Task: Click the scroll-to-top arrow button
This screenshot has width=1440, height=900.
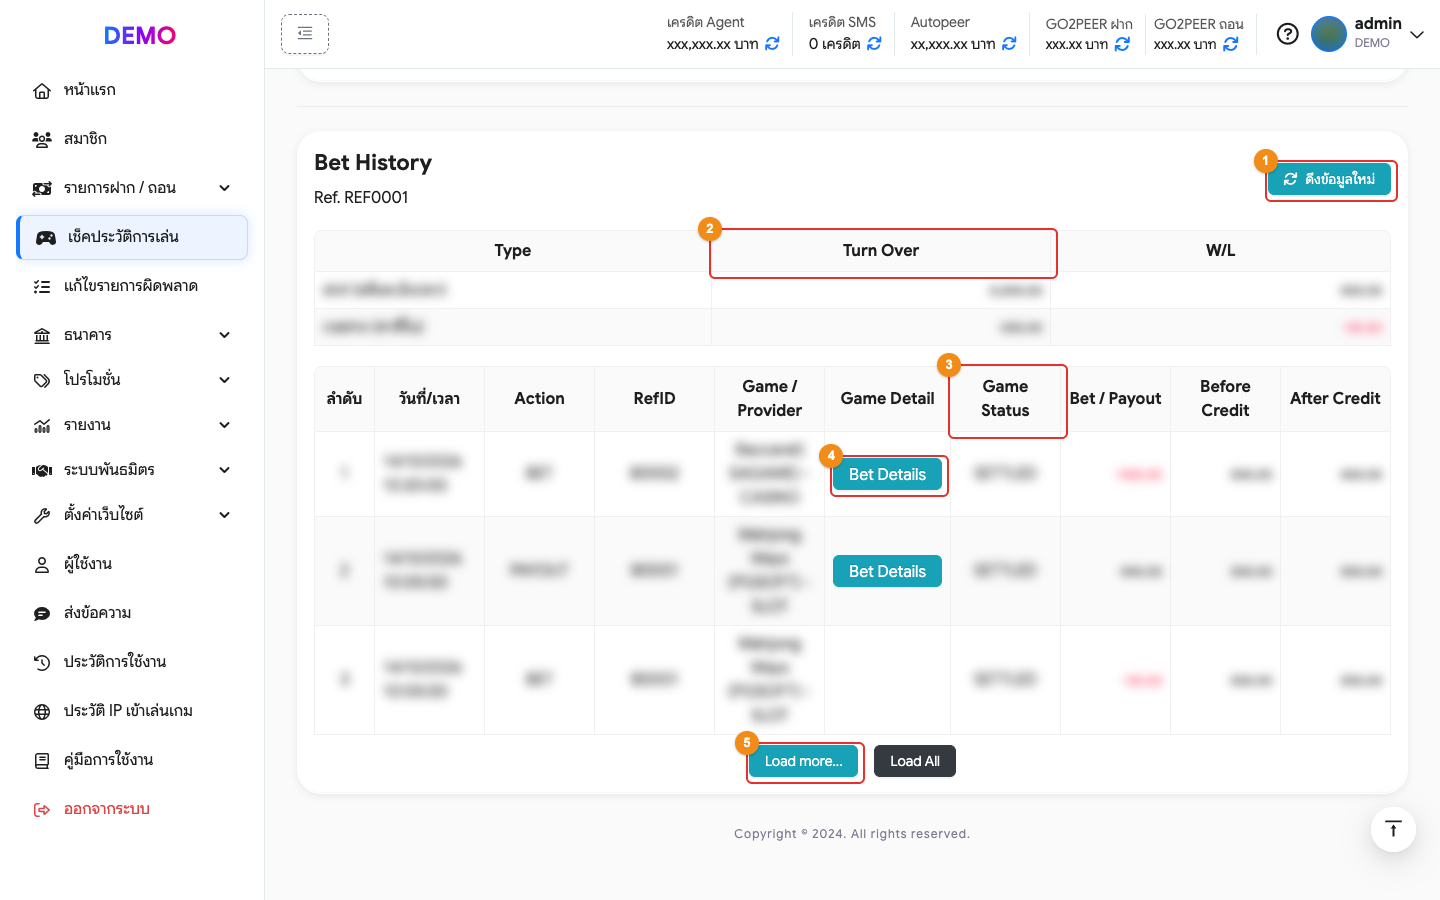Action: 1393,829
